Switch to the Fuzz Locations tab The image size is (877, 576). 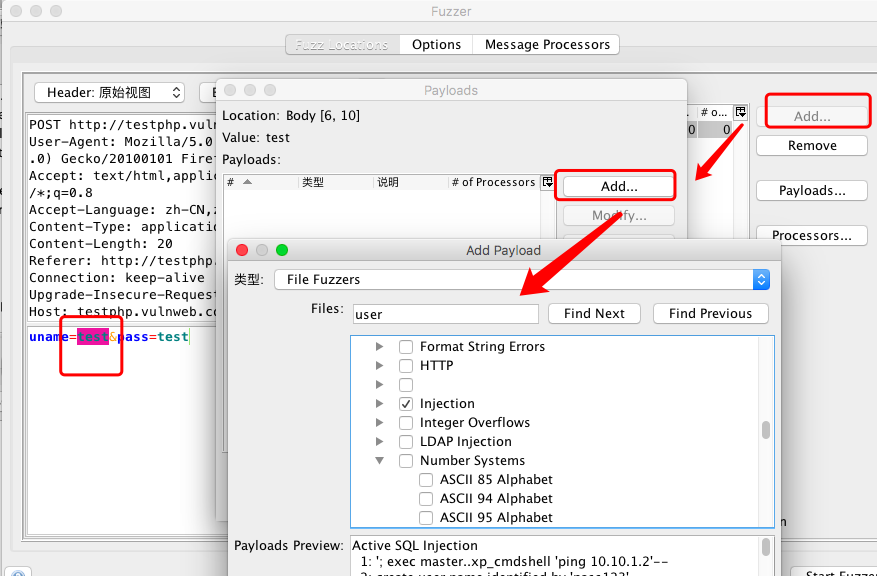click(x=342, y=45)
